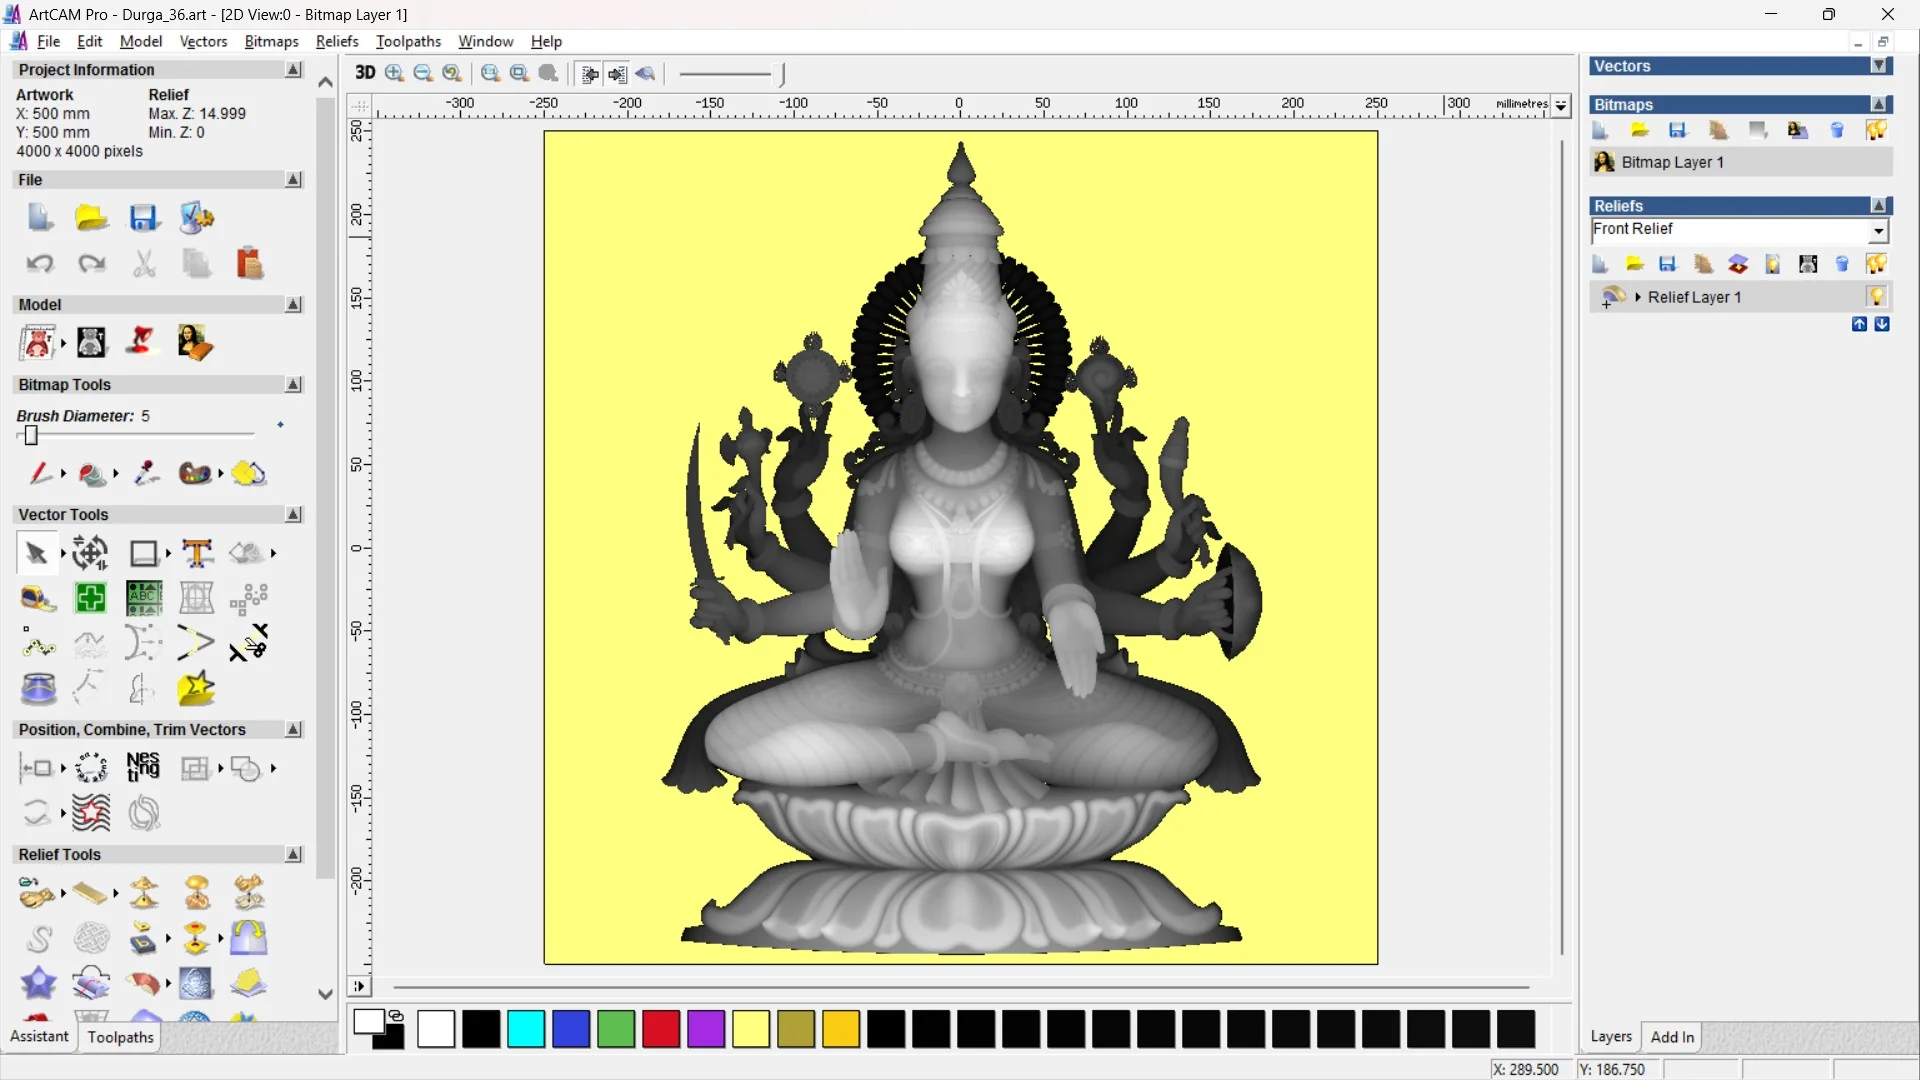Click the Zoom In magnifier icon
The height and width of the screenshot is (1080, 1920).
394,73
